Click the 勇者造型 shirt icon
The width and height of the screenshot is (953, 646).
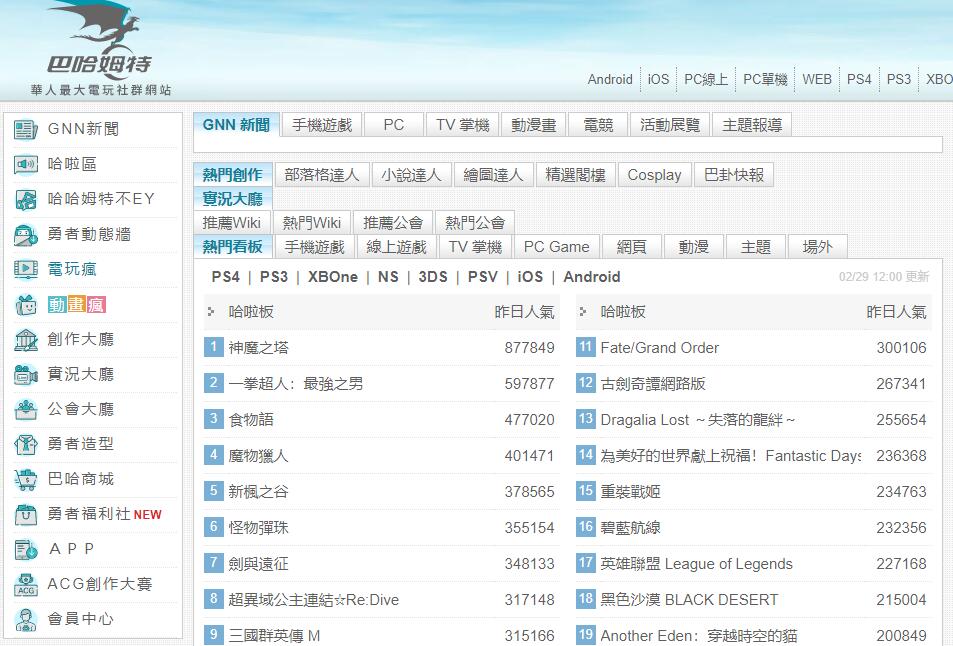pyautogui.click(x=26, y=444)
